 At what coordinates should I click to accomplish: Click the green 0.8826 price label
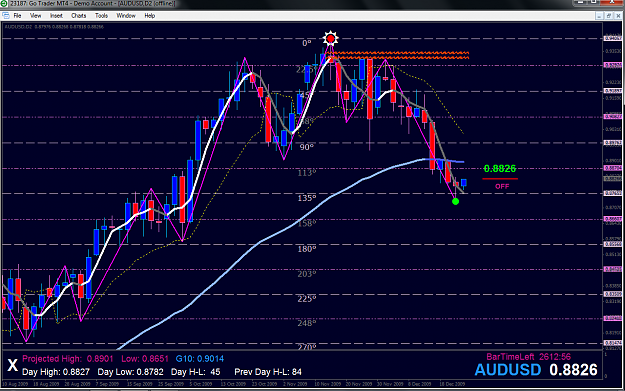pyautogui.click(x=500, y=169)
